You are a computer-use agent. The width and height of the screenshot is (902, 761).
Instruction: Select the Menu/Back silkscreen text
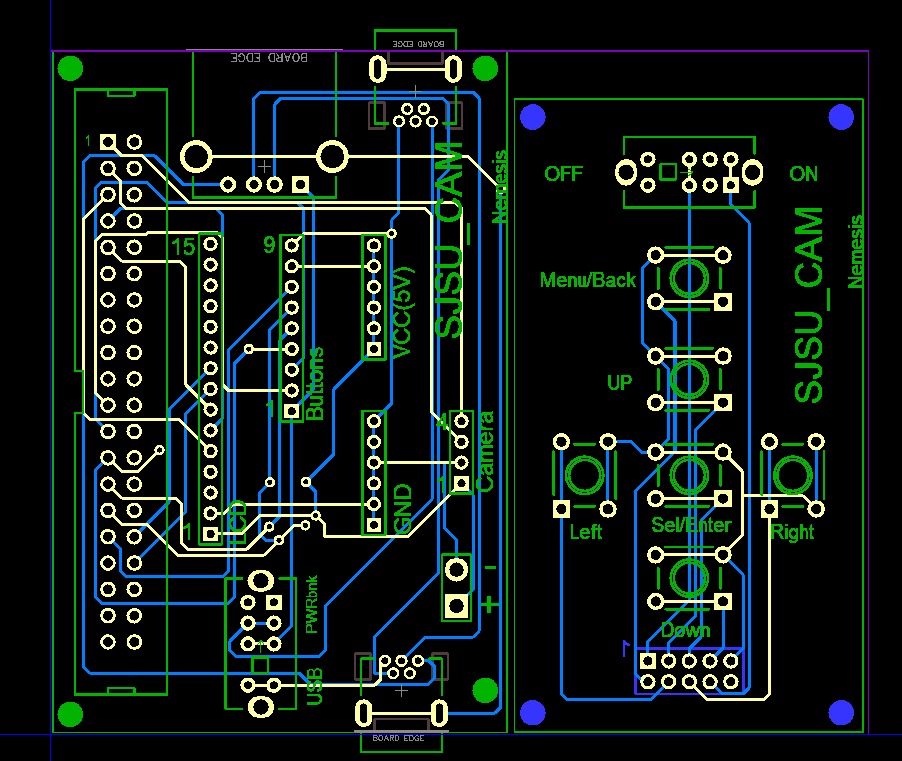(x=587, y=280)
